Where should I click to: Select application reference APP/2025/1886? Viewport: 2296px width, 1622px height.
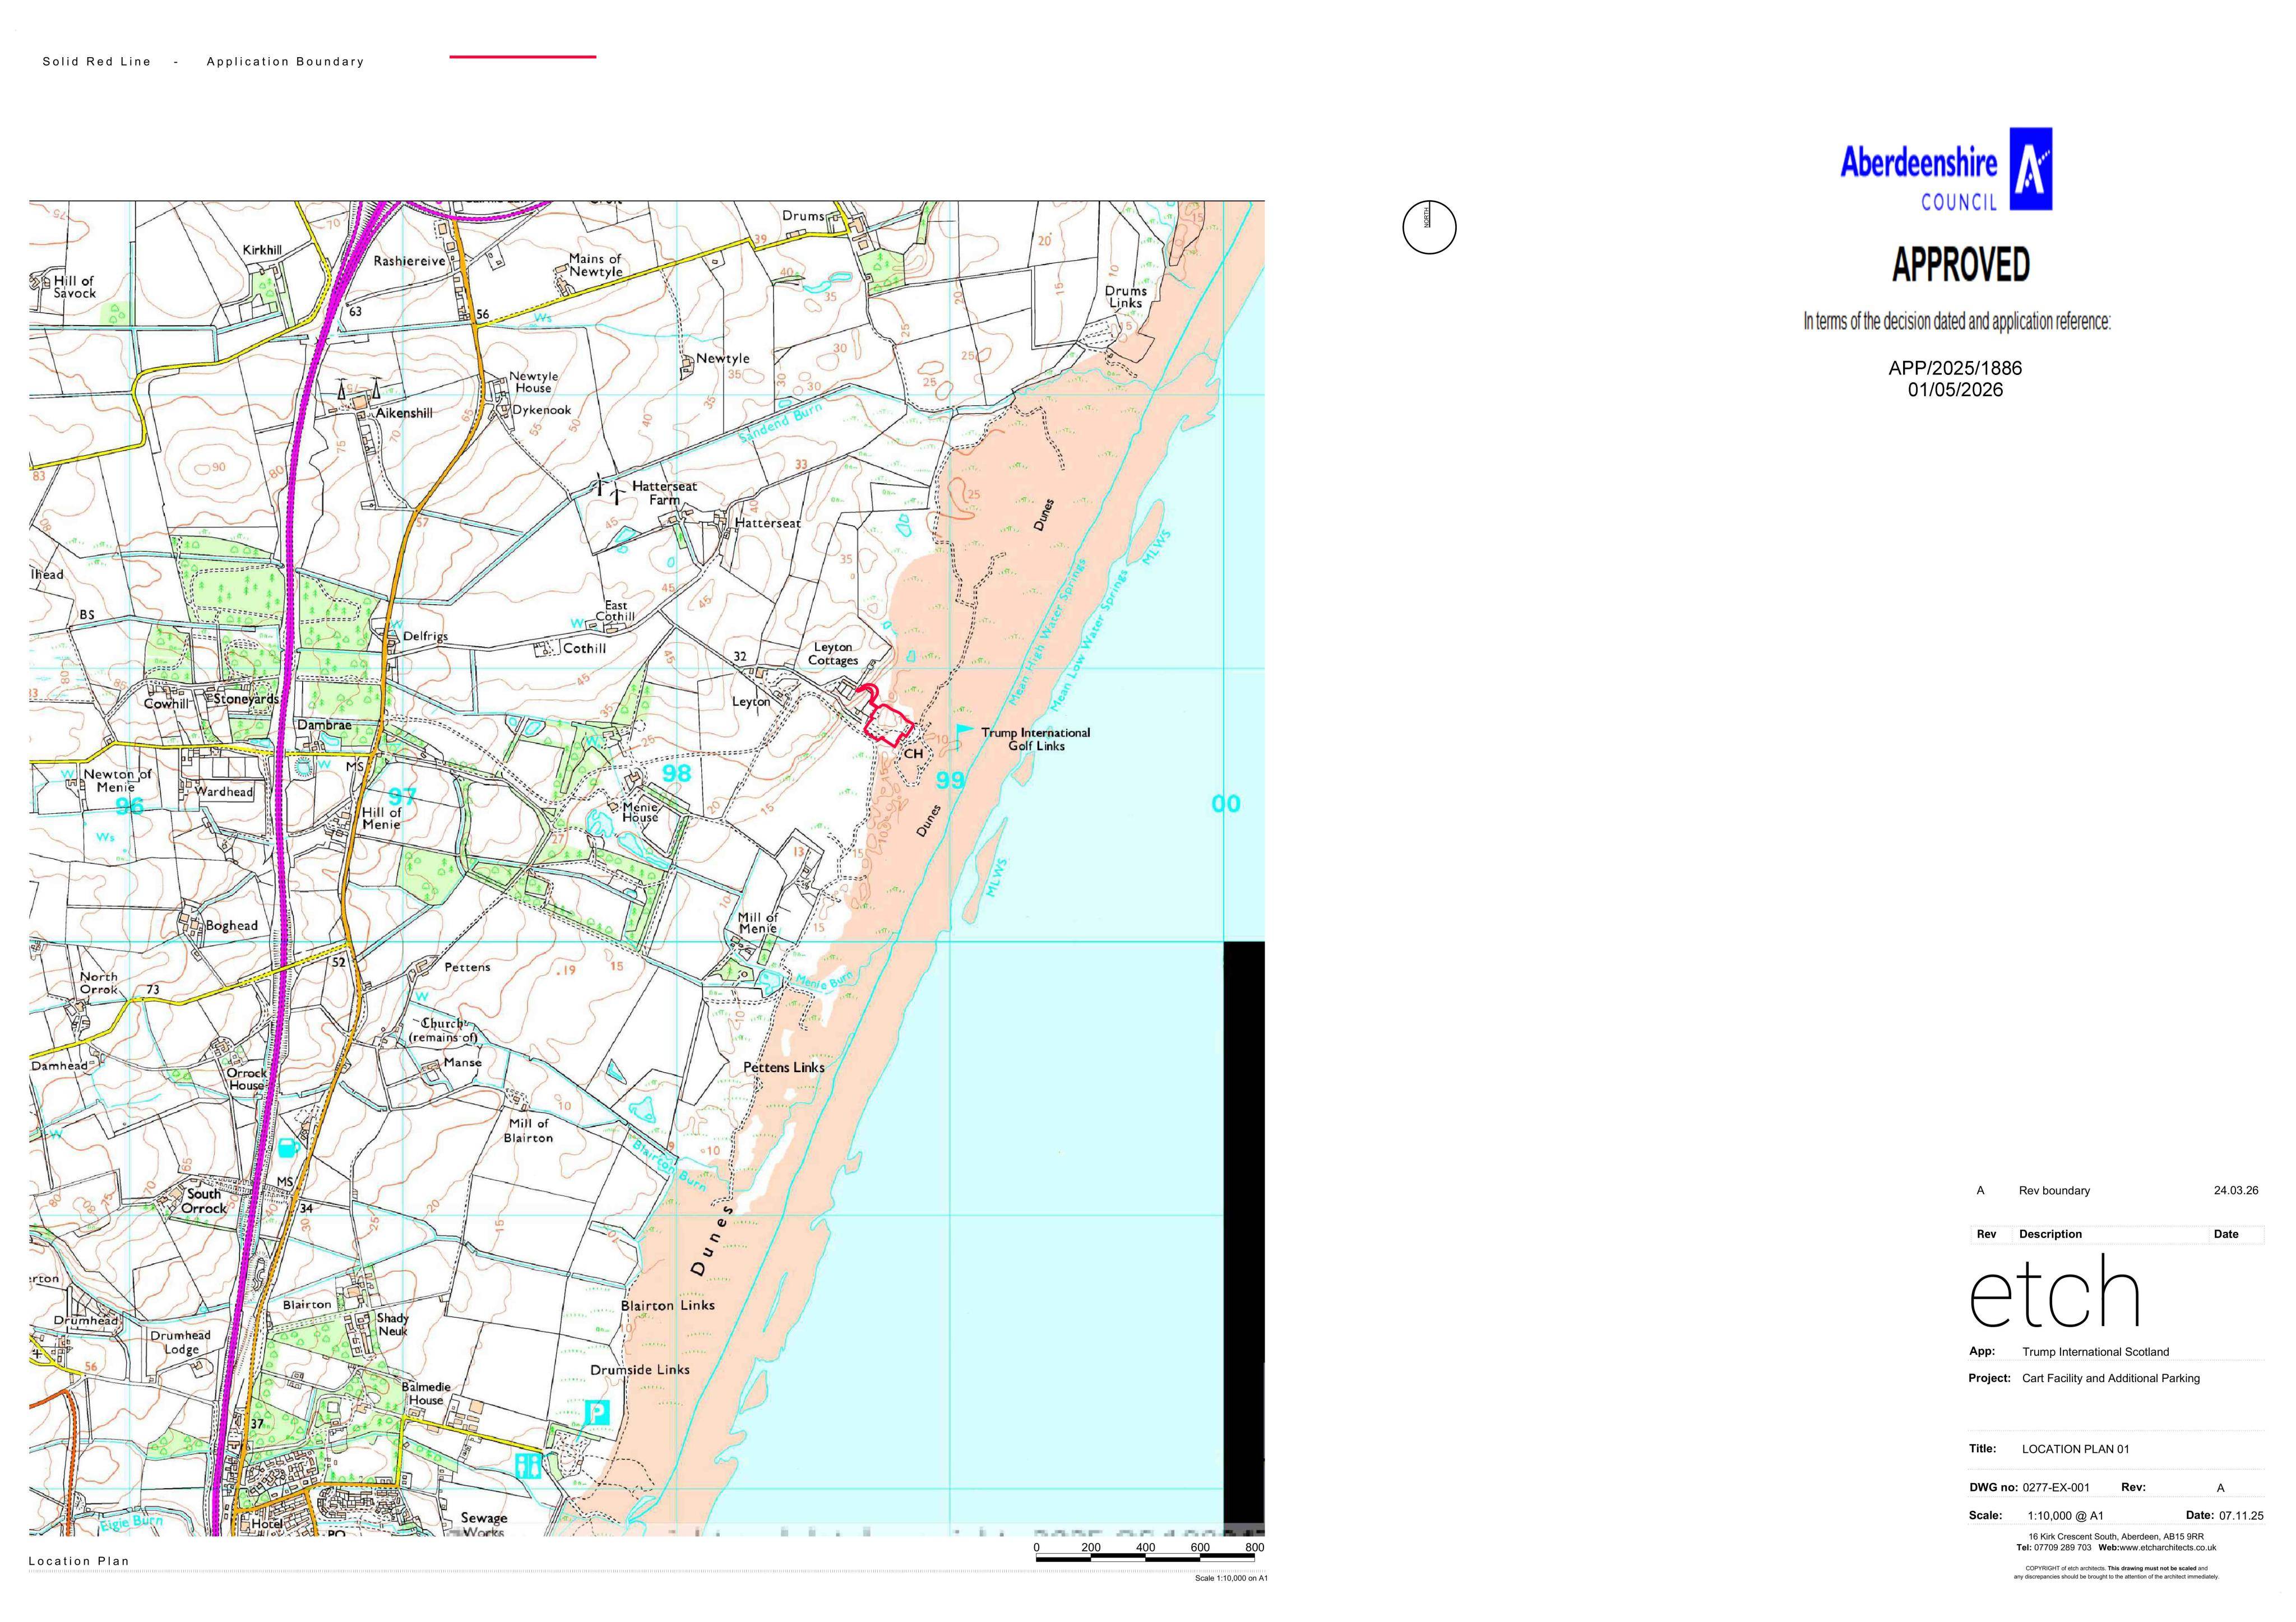(x=1955, y=368)
